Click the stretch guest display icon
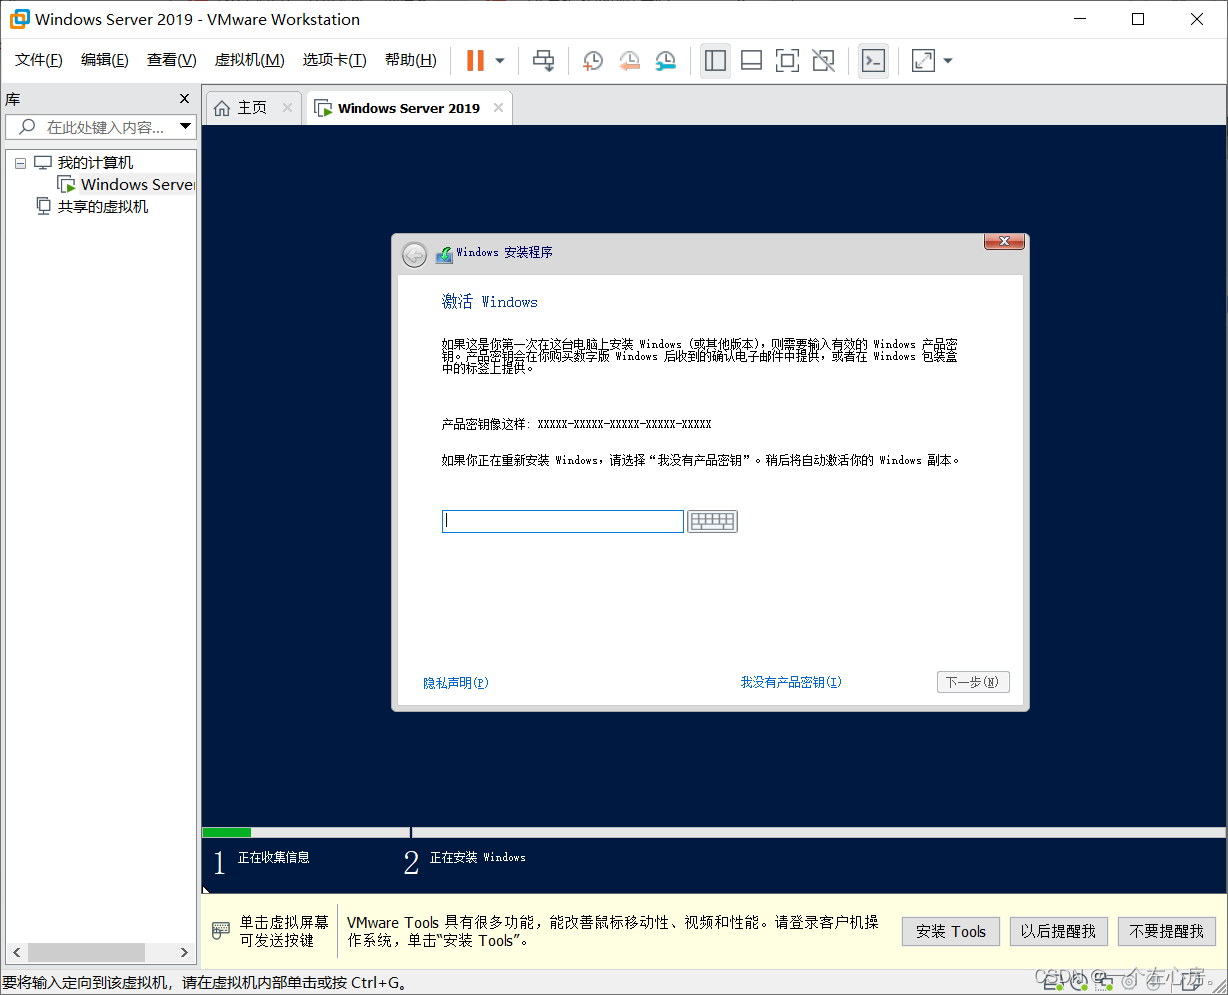The image size is (1228, 995). [x=923, y=61]
